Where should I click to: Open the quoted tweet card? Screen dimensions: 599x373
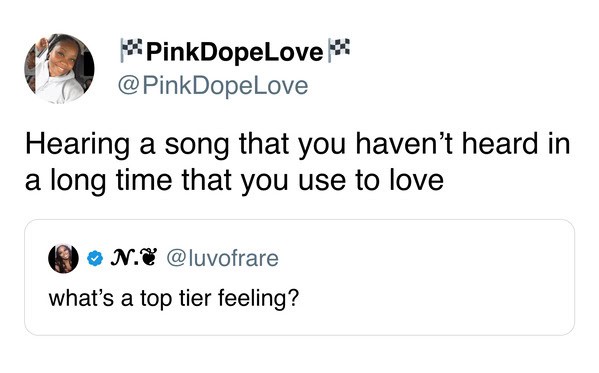click(300, 277)
